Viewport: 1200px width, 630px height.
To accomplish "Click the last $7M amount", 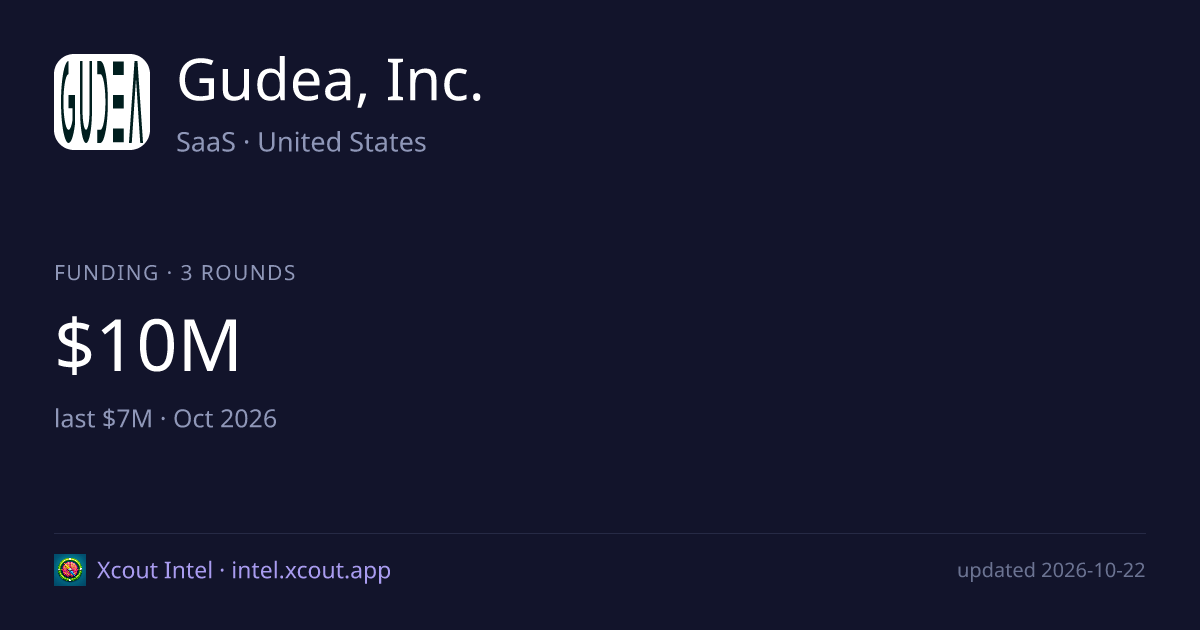I will 104,418.
